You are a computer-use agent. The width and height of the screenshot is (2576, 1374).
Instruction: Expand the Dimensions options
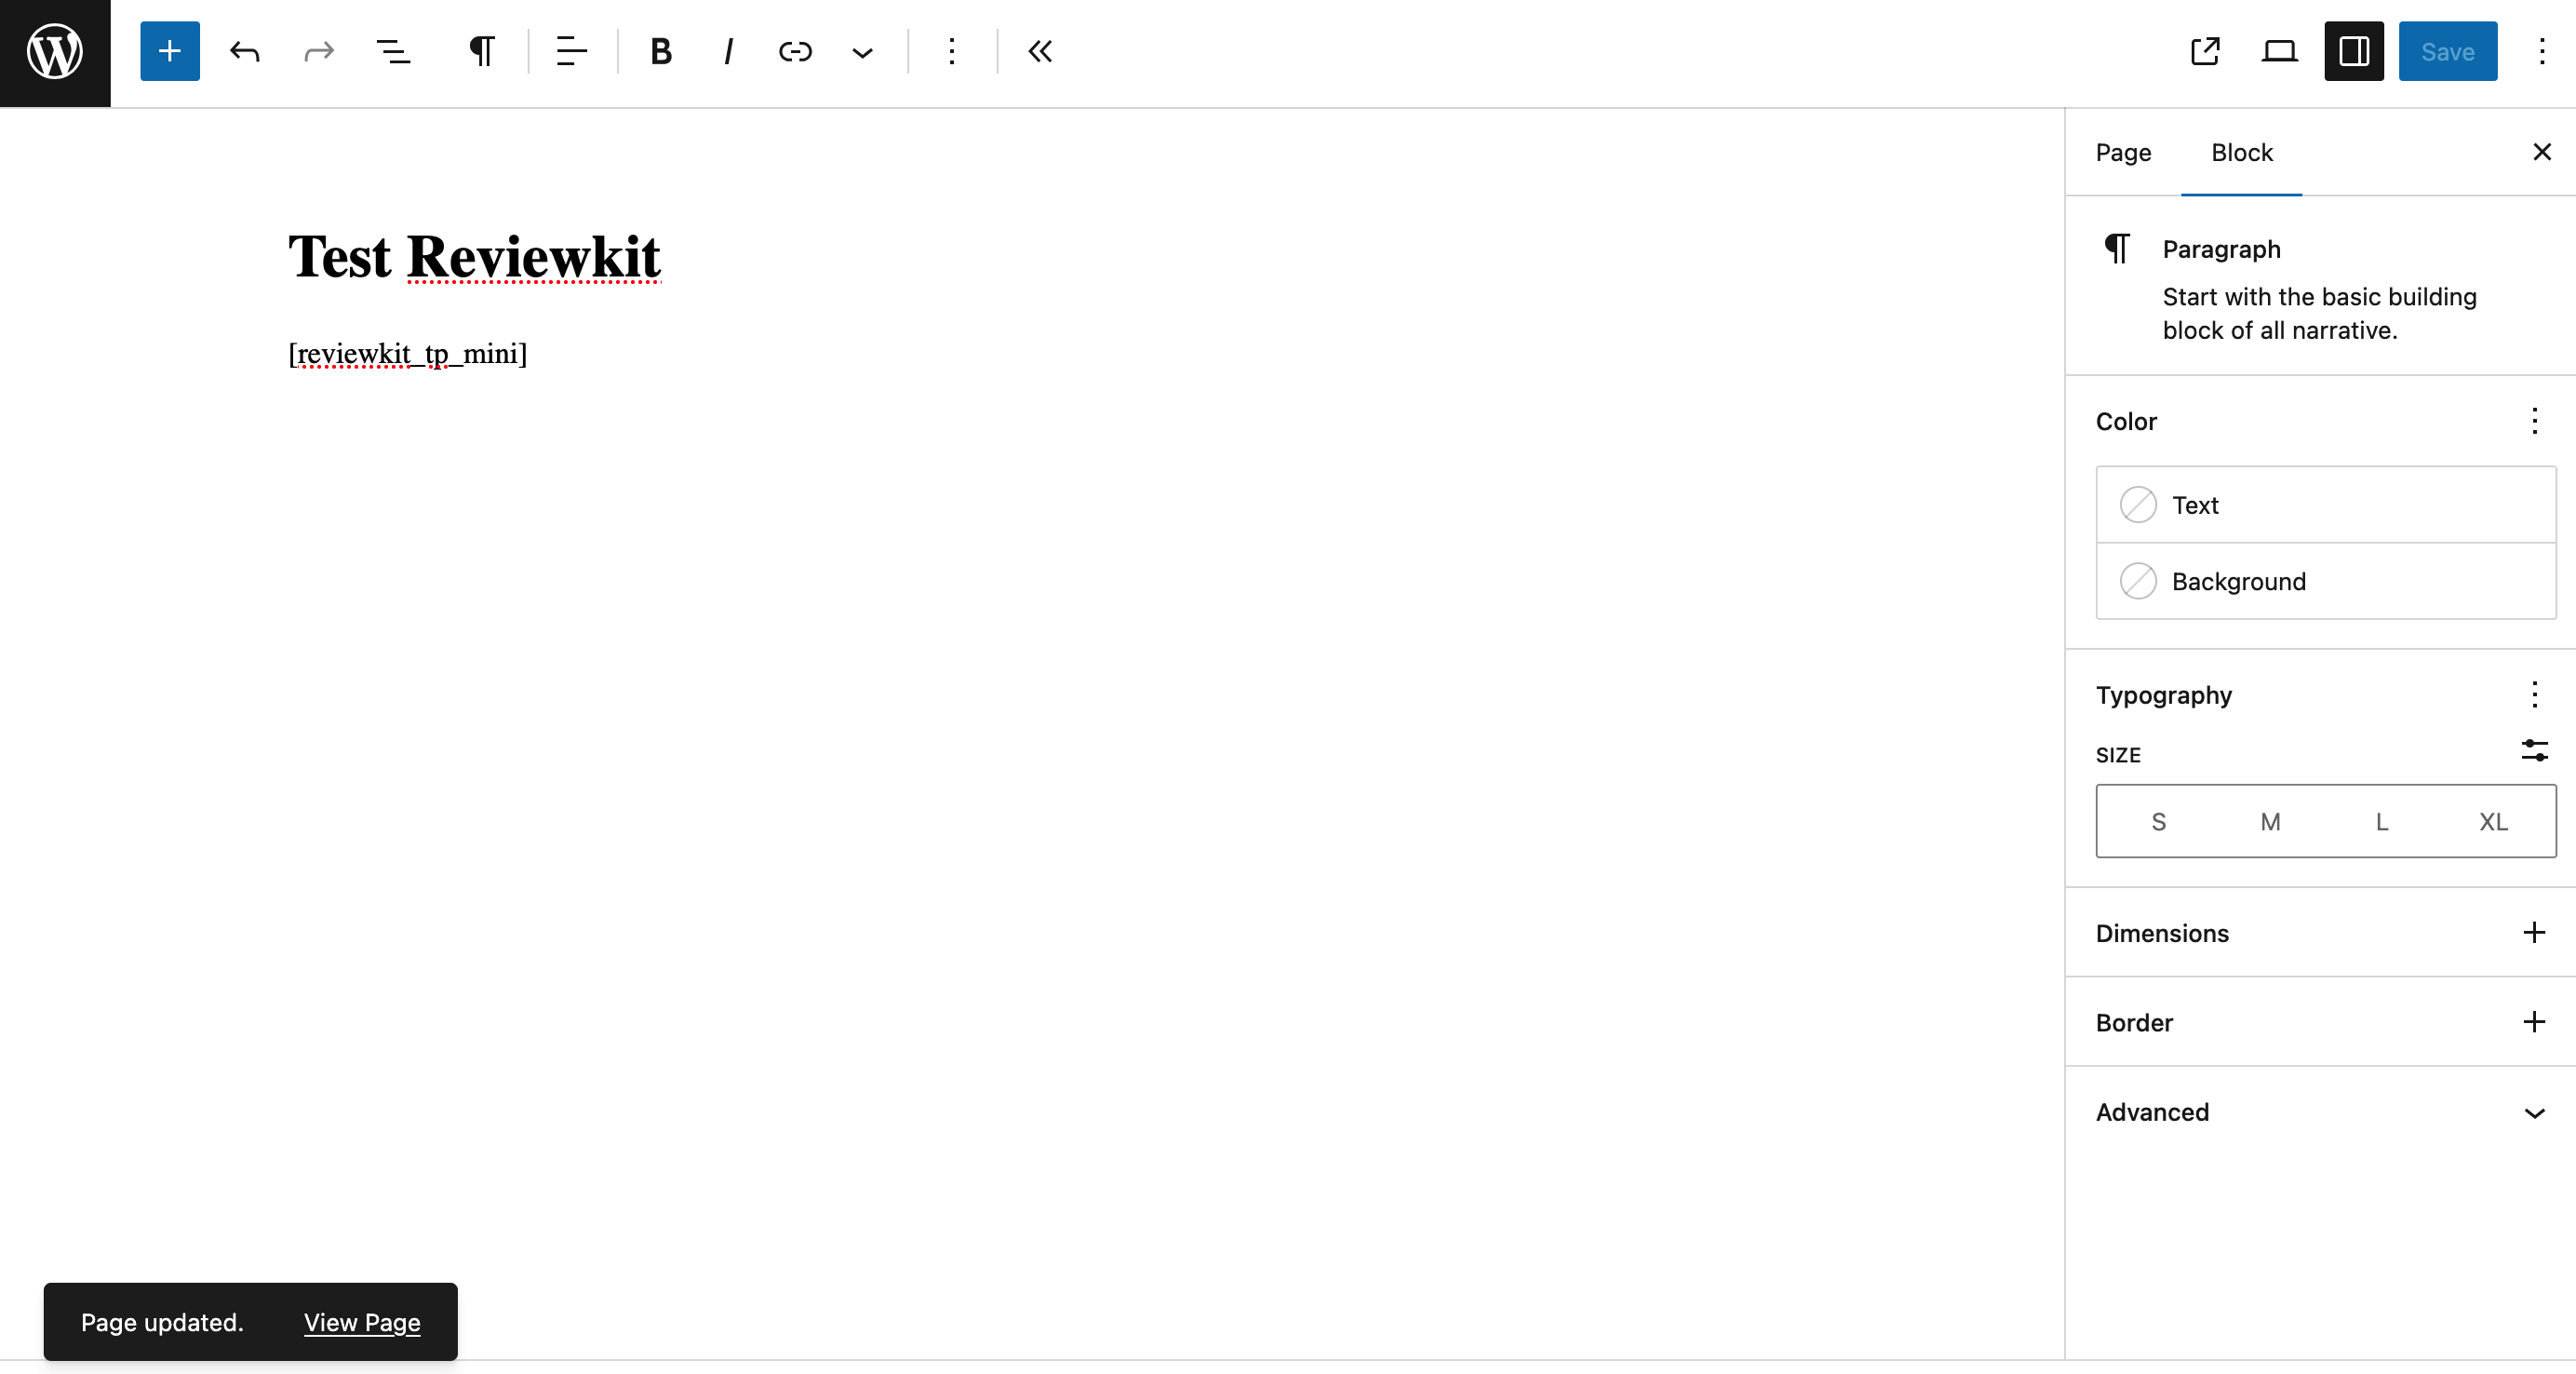pos(2533,933)
